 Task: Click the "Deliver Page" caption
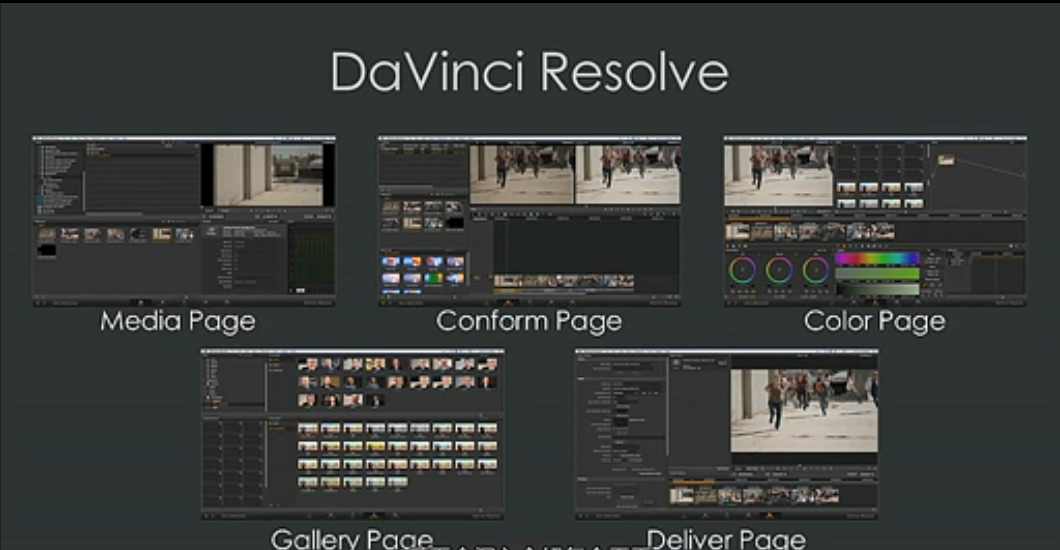(726, 539)
